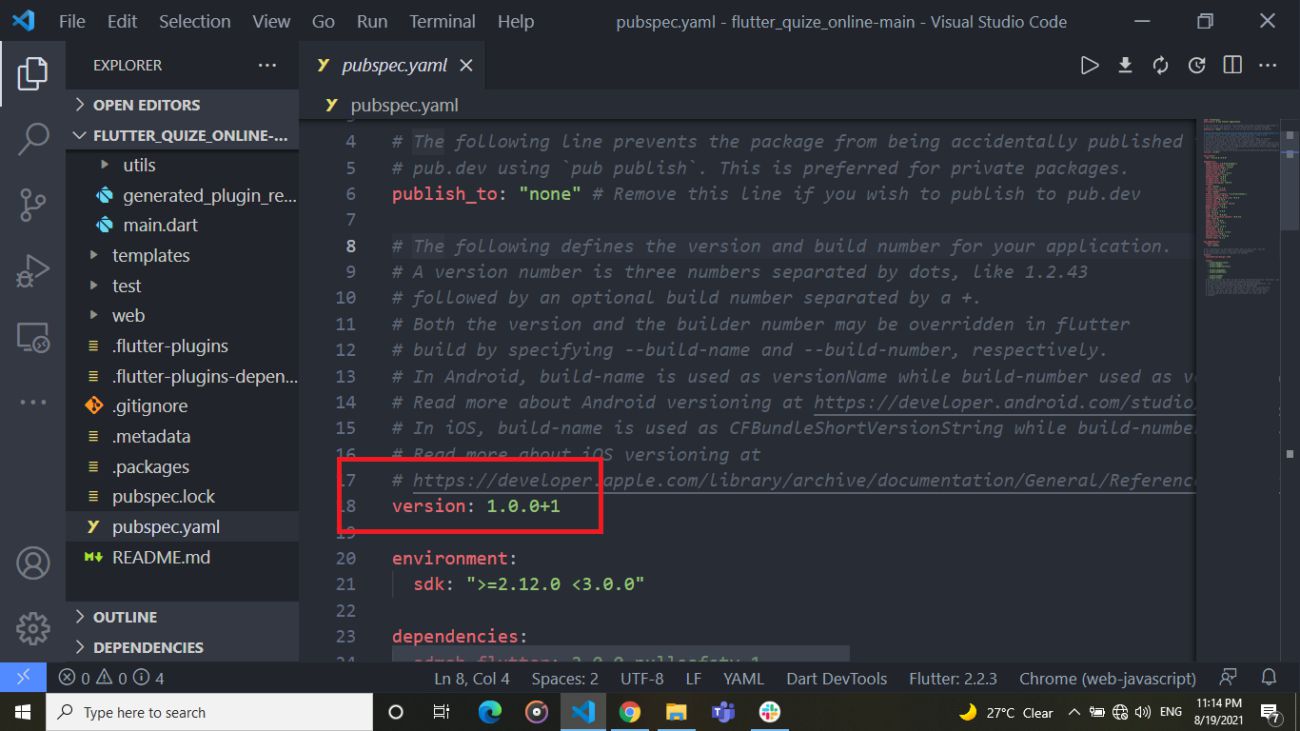Click the Accounts icon in activity bar
Screen dimensions: 1300x731
tap(33, 563)
